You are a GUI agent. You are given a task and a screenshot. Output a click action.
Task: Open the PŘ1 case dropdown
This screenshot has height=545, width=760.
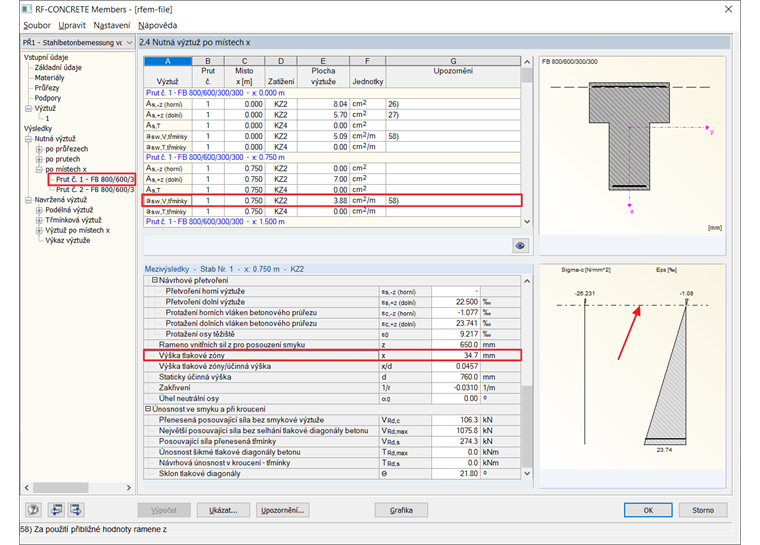pyautogui.click(x=127, y=43)
